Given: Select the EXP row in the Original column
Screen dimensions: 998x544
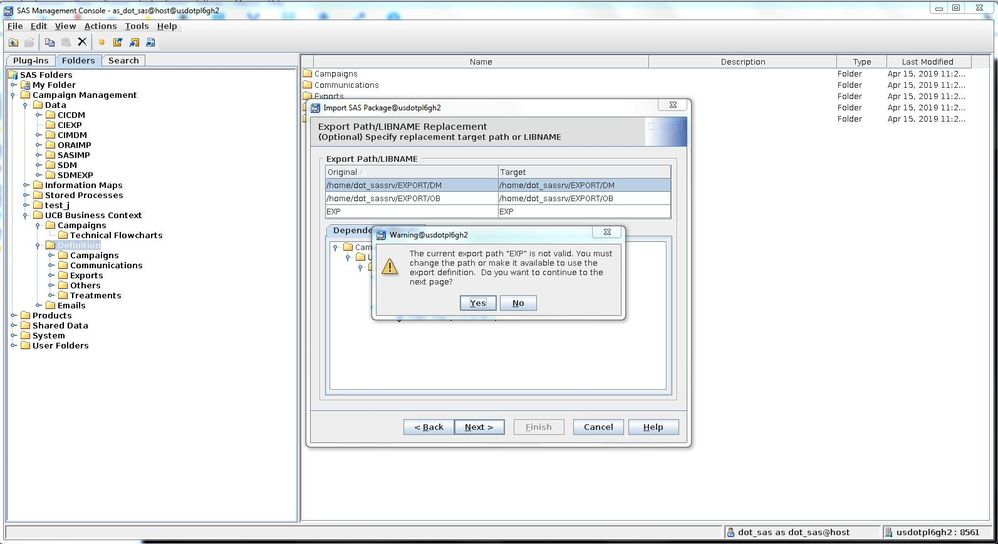Looking at the screenshot, I should [x=411, y=212].
